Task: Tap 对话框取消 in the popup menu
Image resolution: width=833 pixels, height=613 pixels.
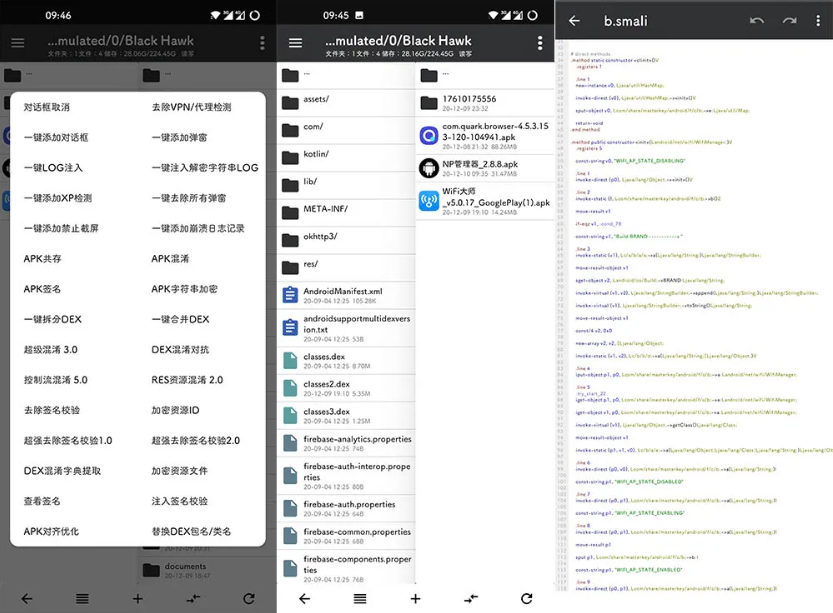Action: click(47, 107)
